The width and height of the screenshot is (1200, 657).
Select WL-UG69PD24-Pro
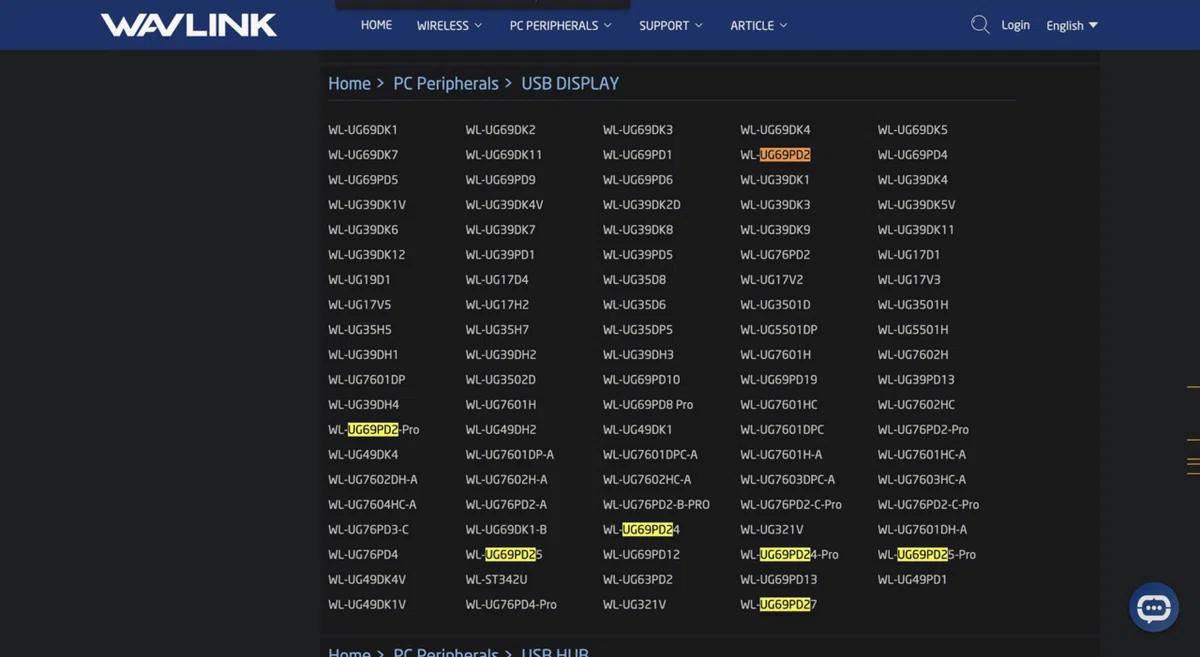click(x=789, y=555)
